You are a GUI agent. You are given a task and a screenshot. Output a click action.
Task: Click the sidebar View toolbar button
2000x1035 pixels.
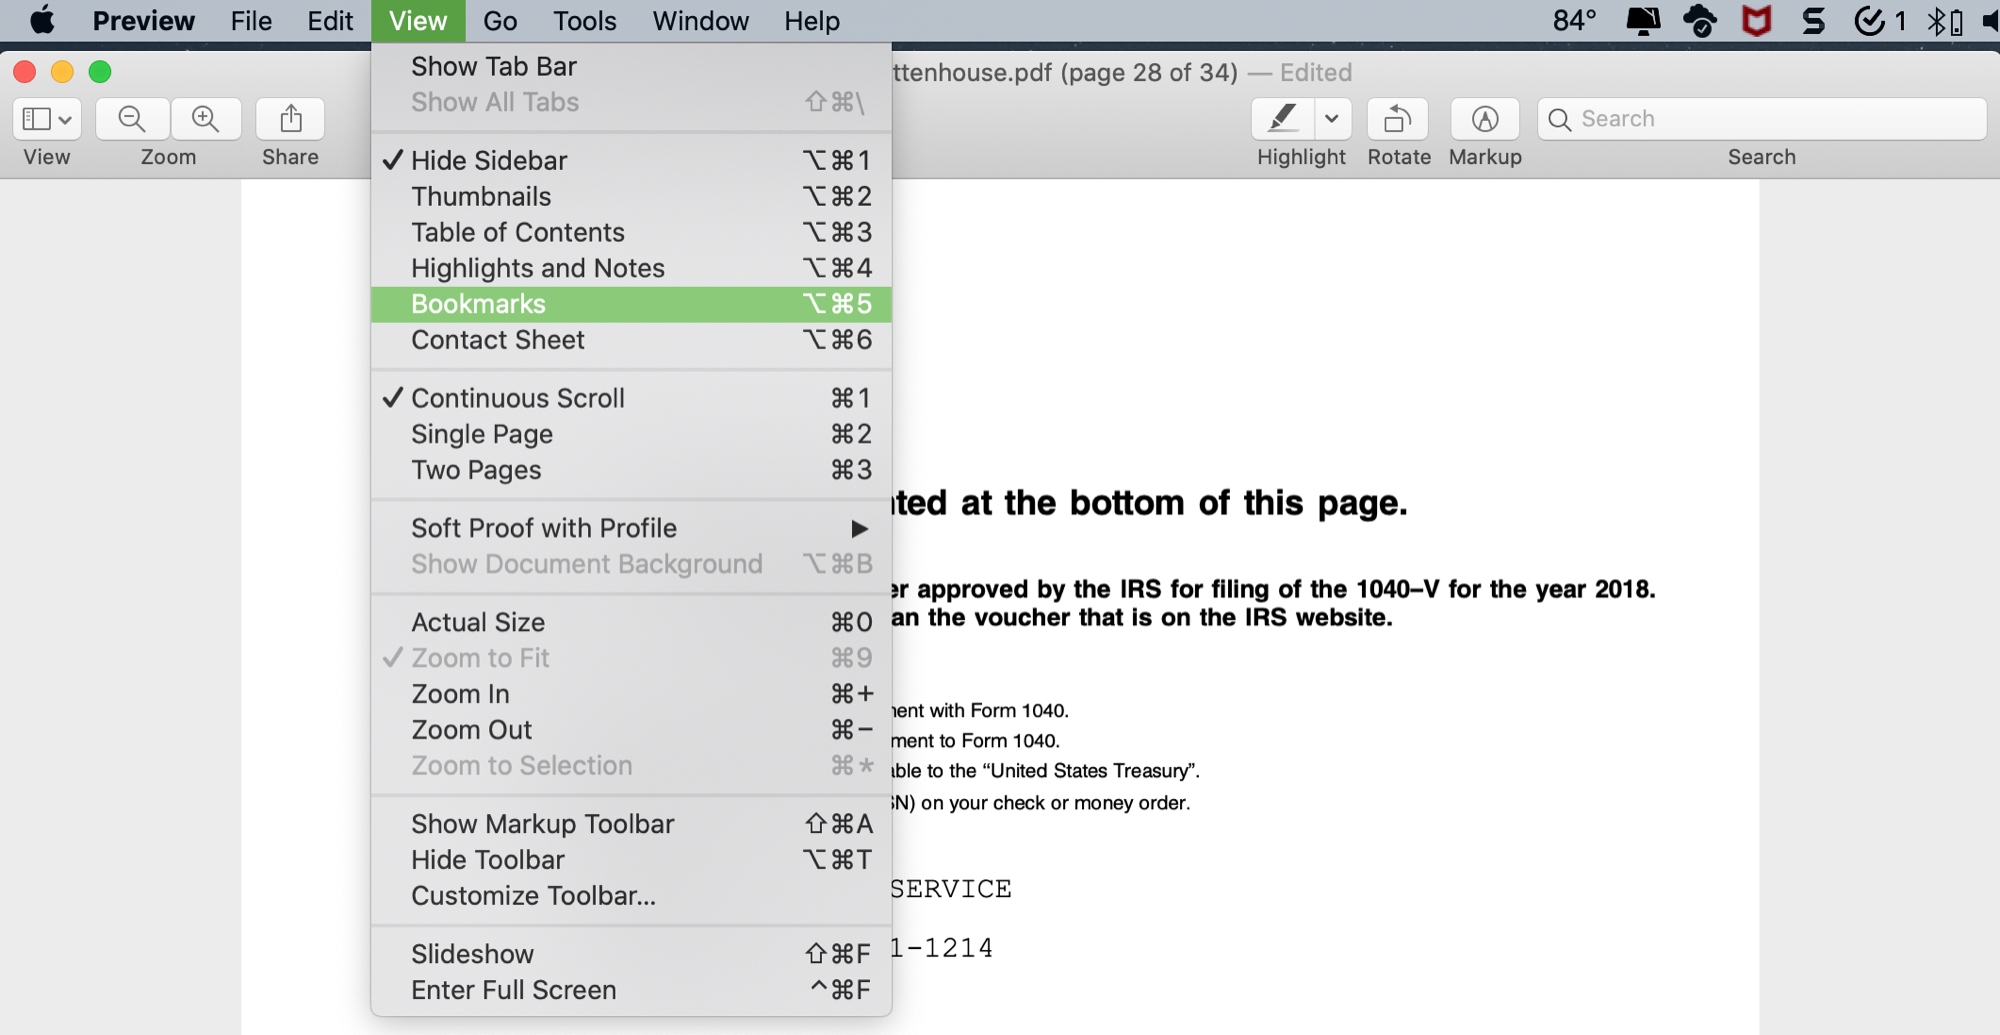pyautogui.click(x=47, y=119)
